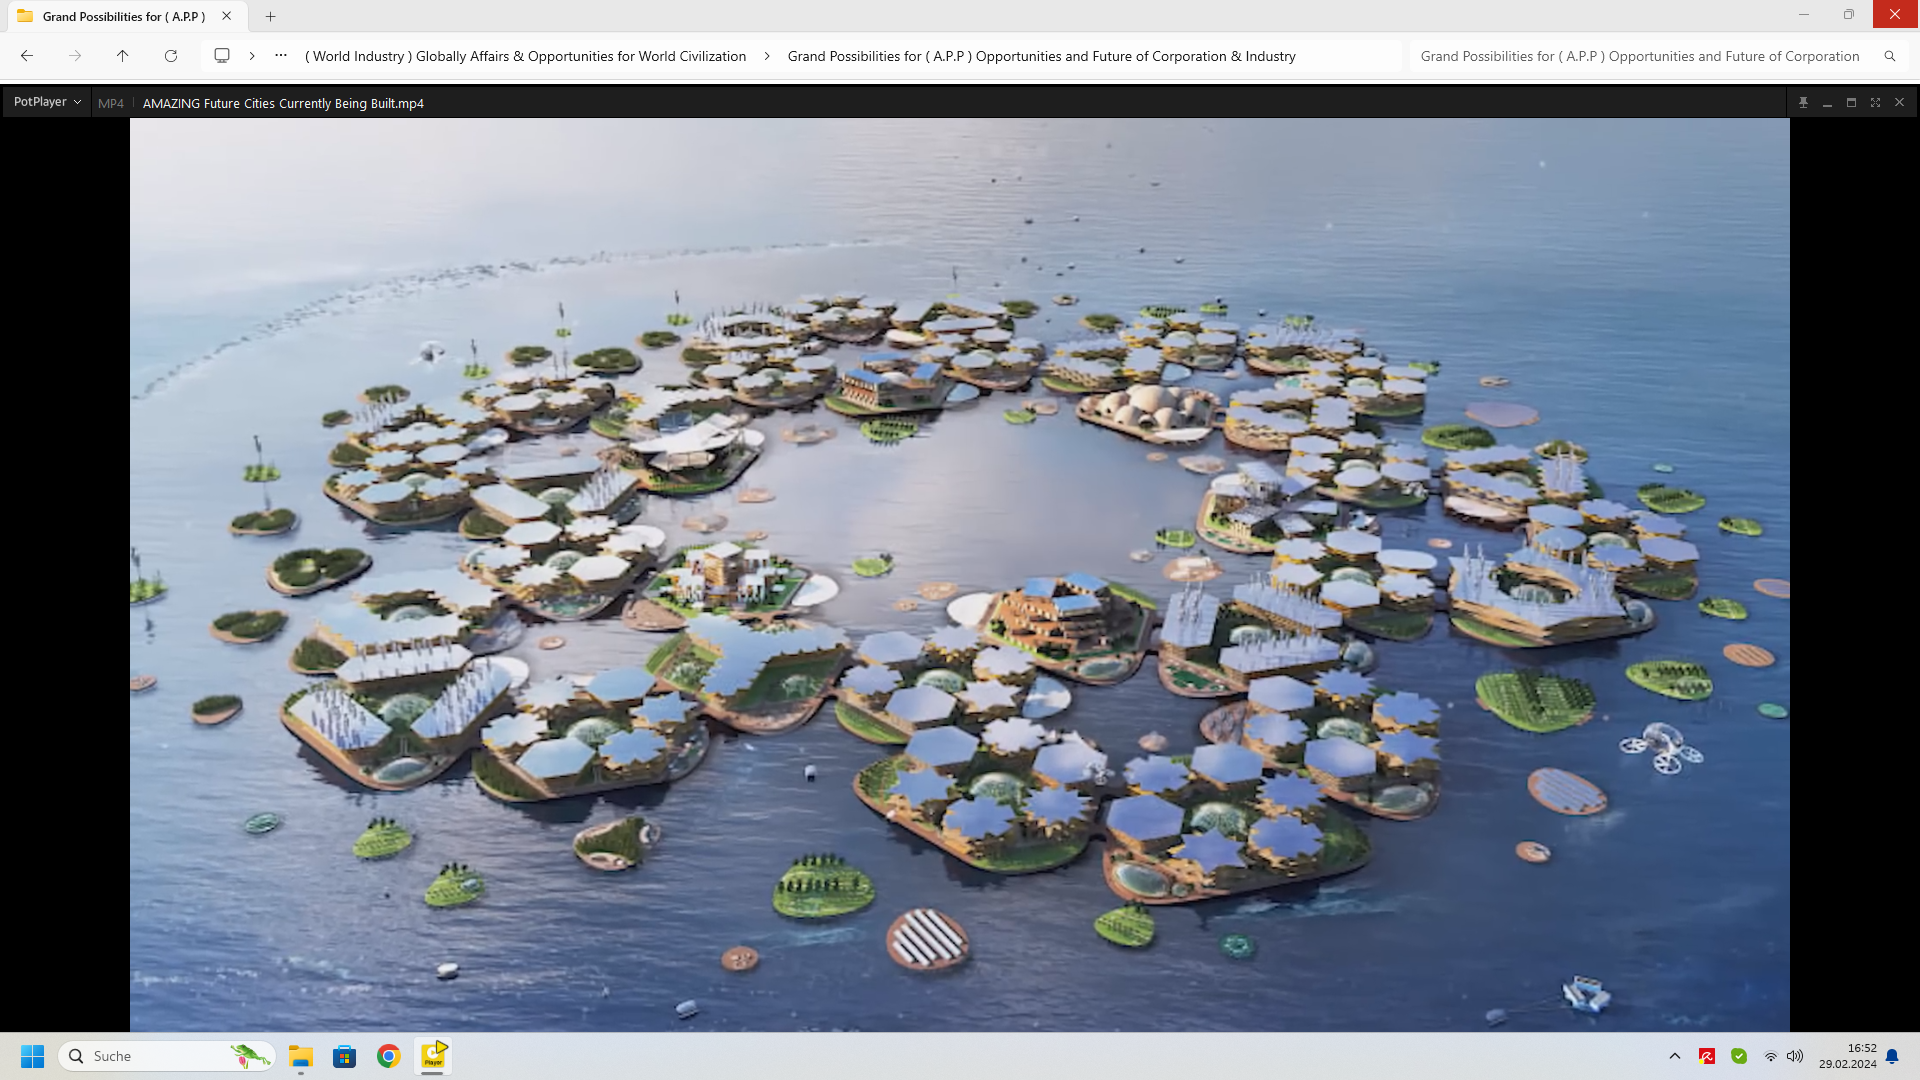Select the Grand Possibilities for (A.P.P) tab
The height and width of the screenshot is (1080, 1920).
(x=123, y=16)
